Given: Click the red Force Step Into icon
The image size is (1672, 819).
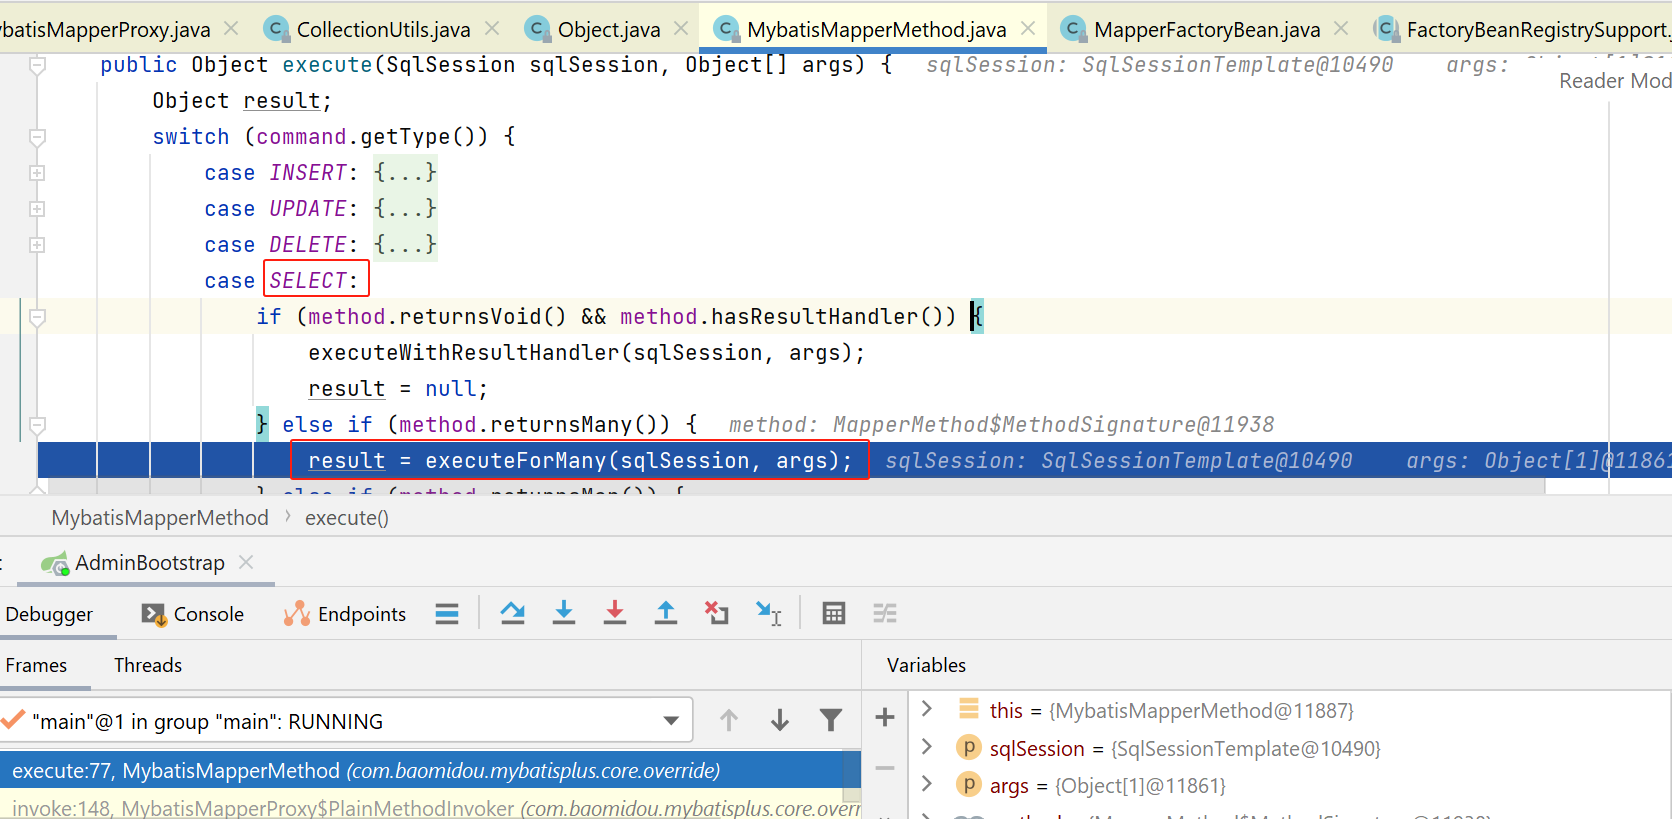Looking at the screenshot, I should [x=615, y=613].
